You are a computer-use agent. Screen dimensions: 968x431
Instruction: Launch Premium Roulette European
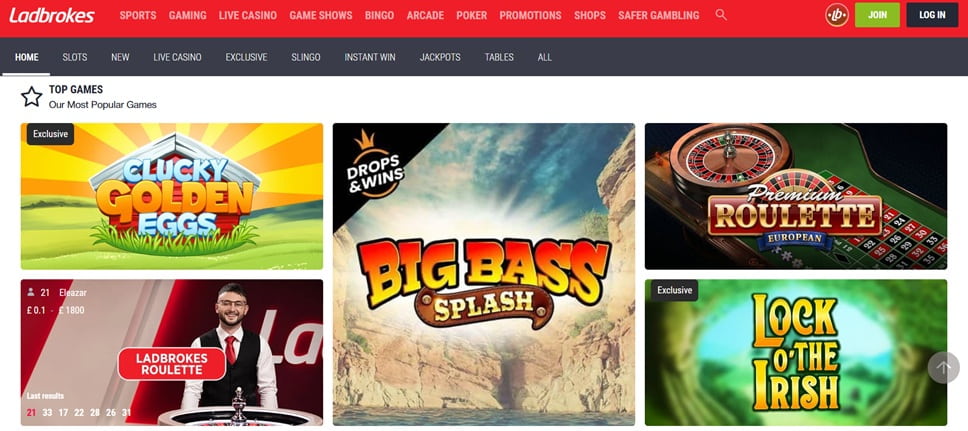point(796,196)
